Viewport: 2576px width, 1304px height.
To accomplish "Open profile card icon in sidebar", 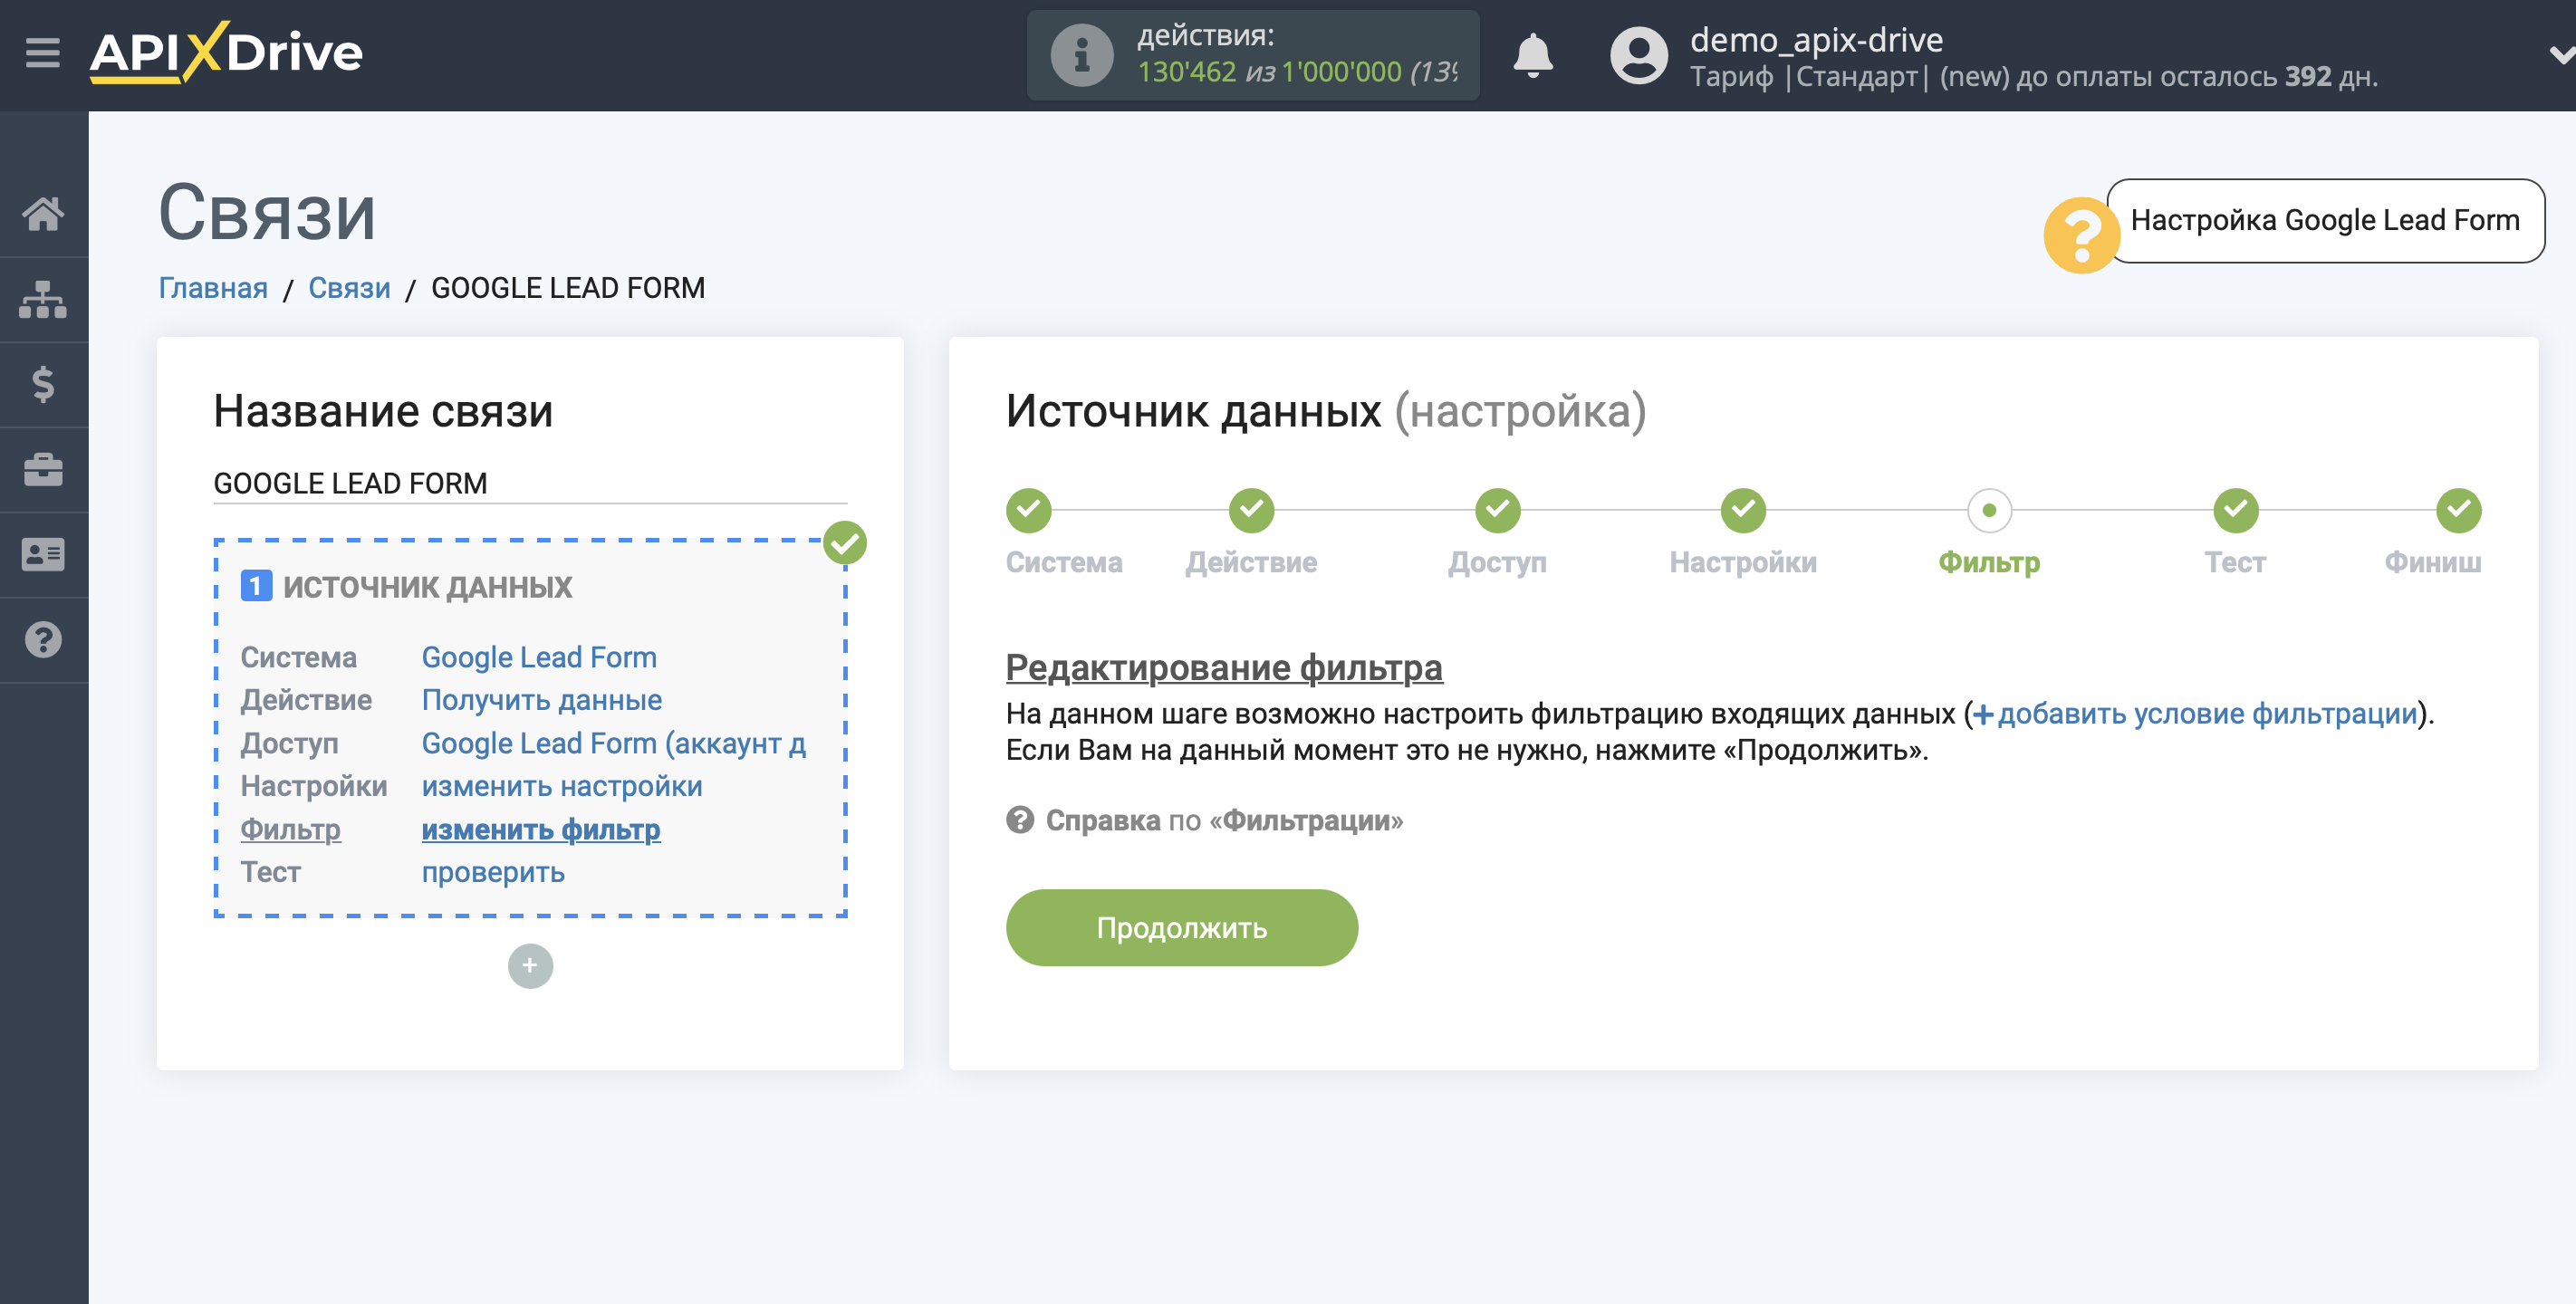I will click(43, 554).
